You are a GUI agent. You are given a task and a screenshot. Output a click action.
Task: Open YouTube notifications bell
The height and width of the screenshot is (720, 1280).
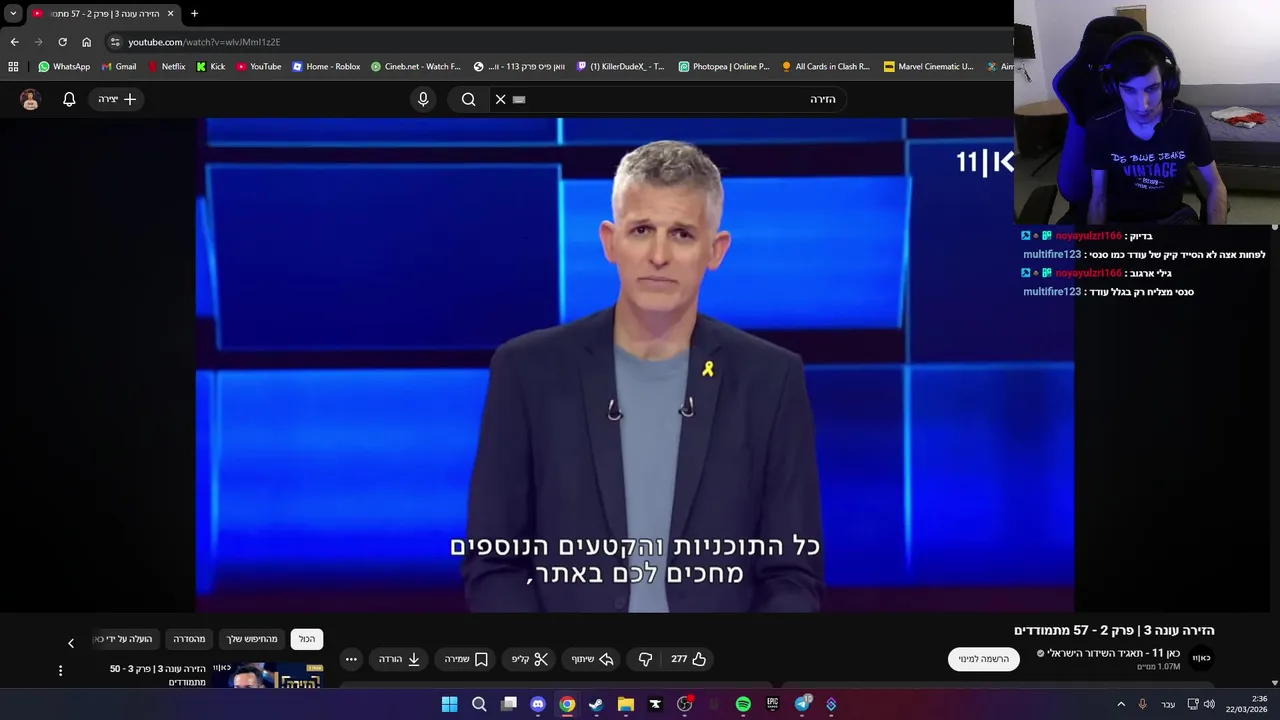[69, 99]
